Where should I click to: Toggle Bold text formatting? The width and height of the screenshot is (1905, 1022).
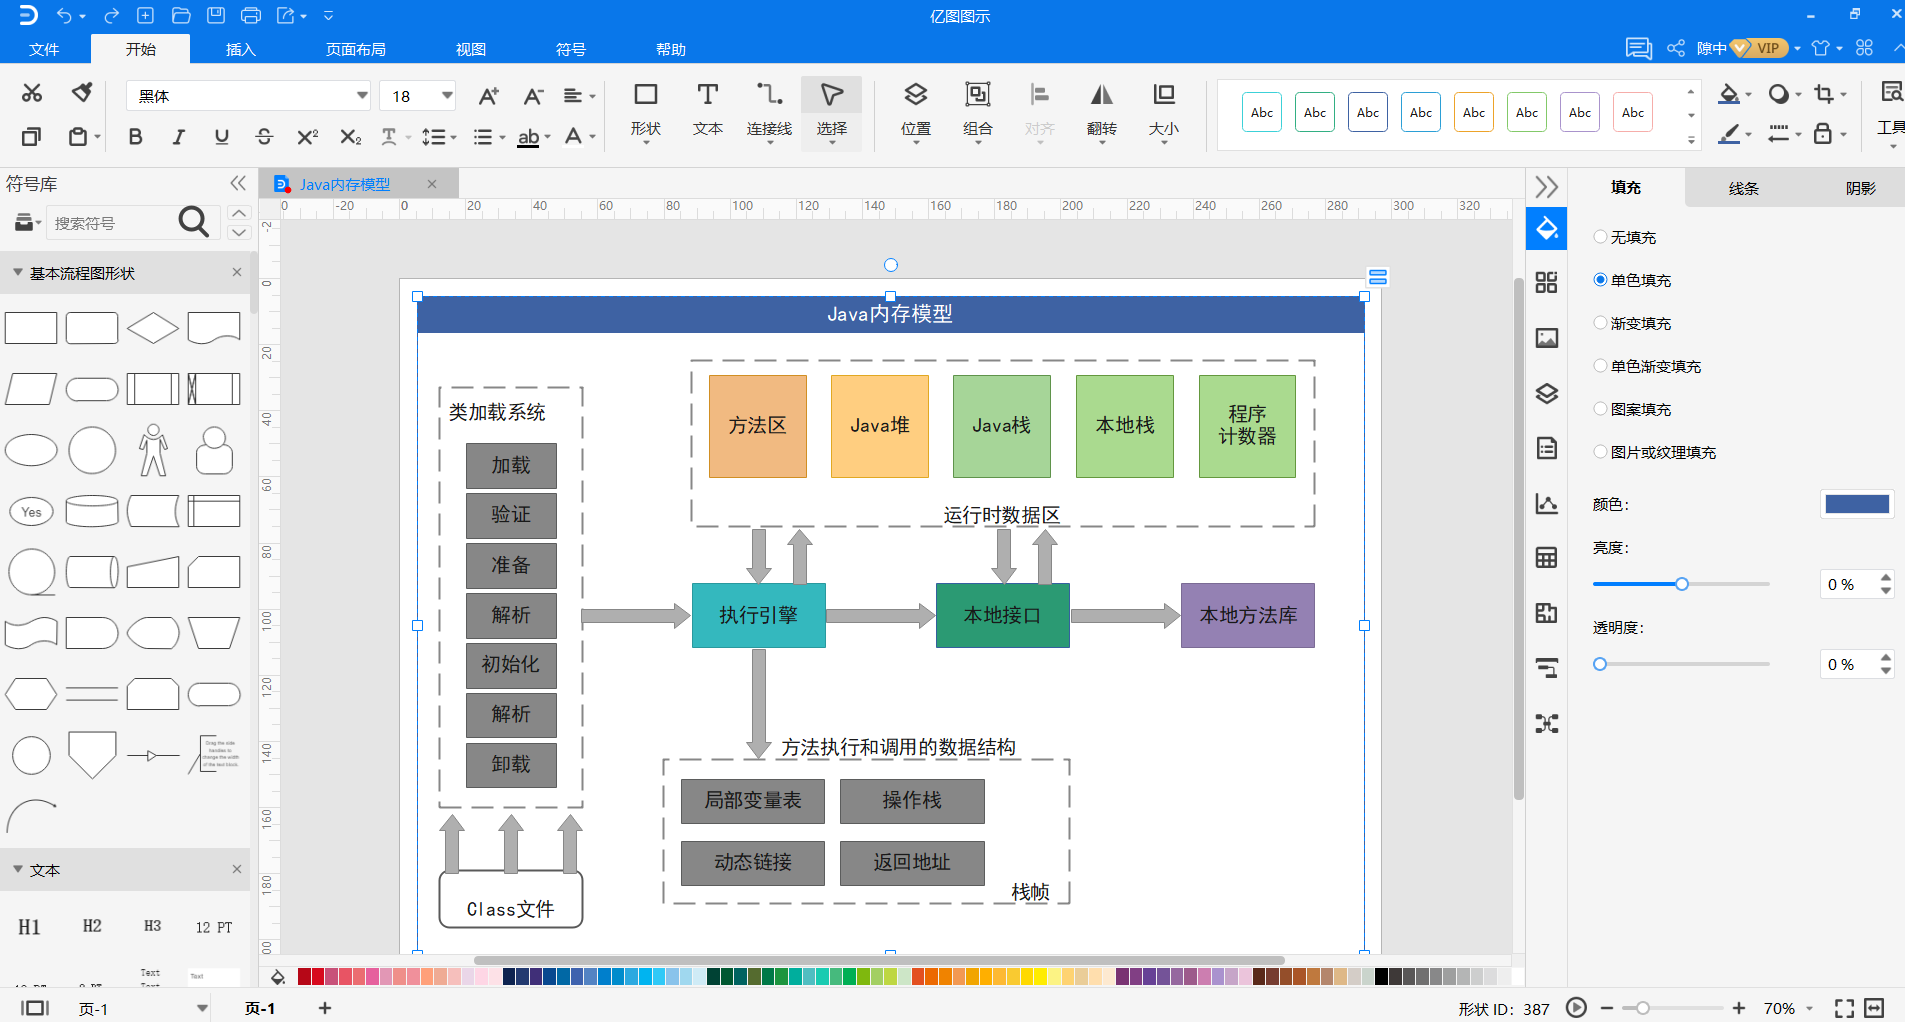(x=136, y=137)
